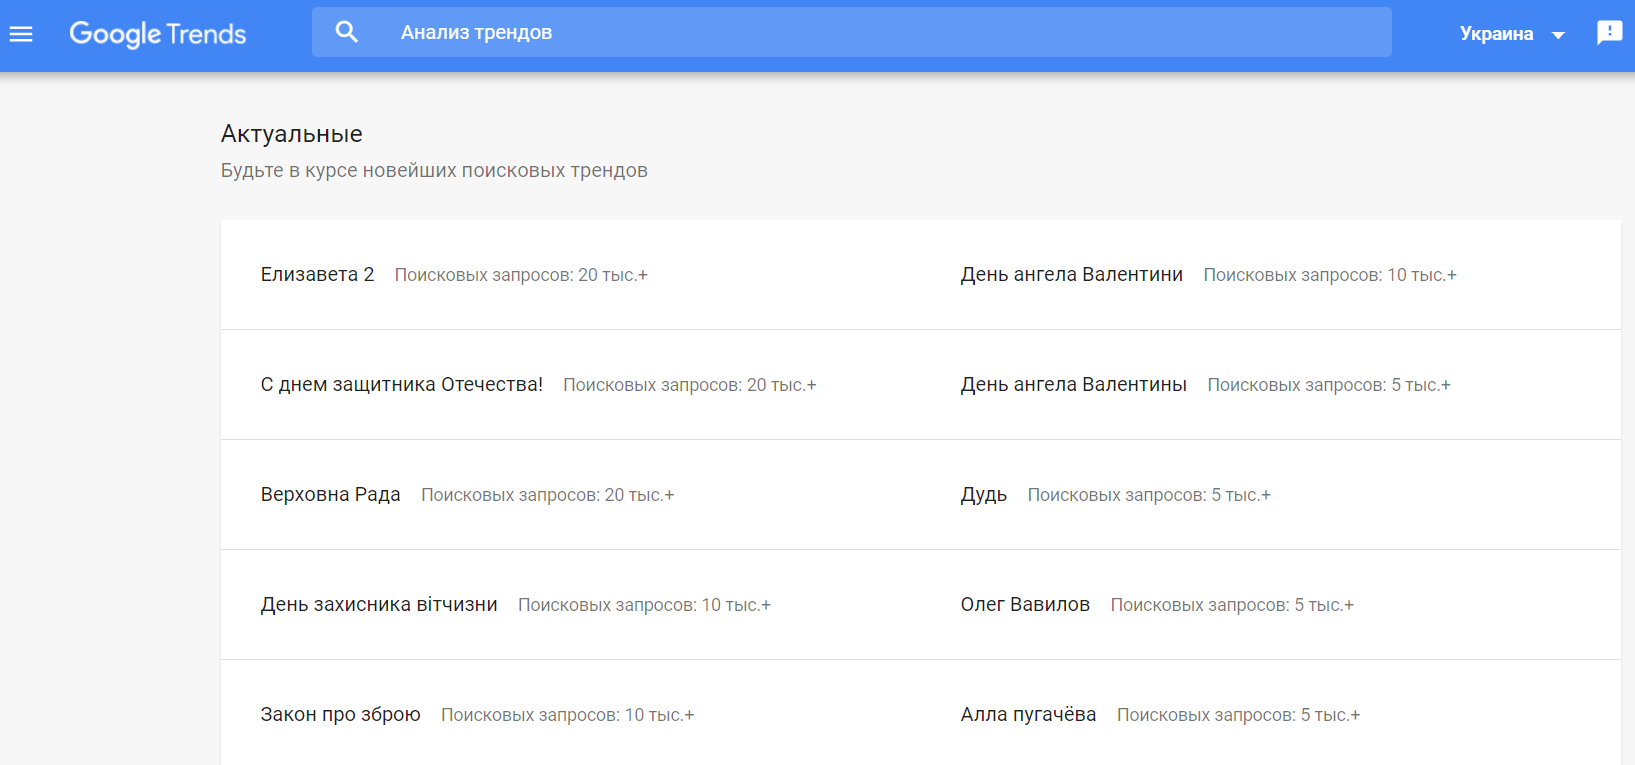Select the Верховна Рада trending search
This screenshot has height=765, width=1635.
pos(330,494)
